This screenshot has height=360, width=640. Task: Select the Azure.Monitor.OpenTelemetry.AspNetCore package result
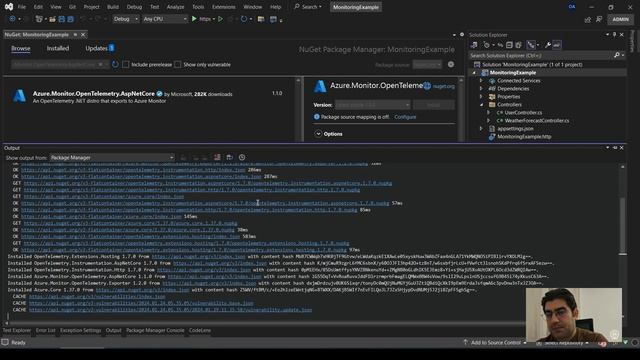pos(150,97)
